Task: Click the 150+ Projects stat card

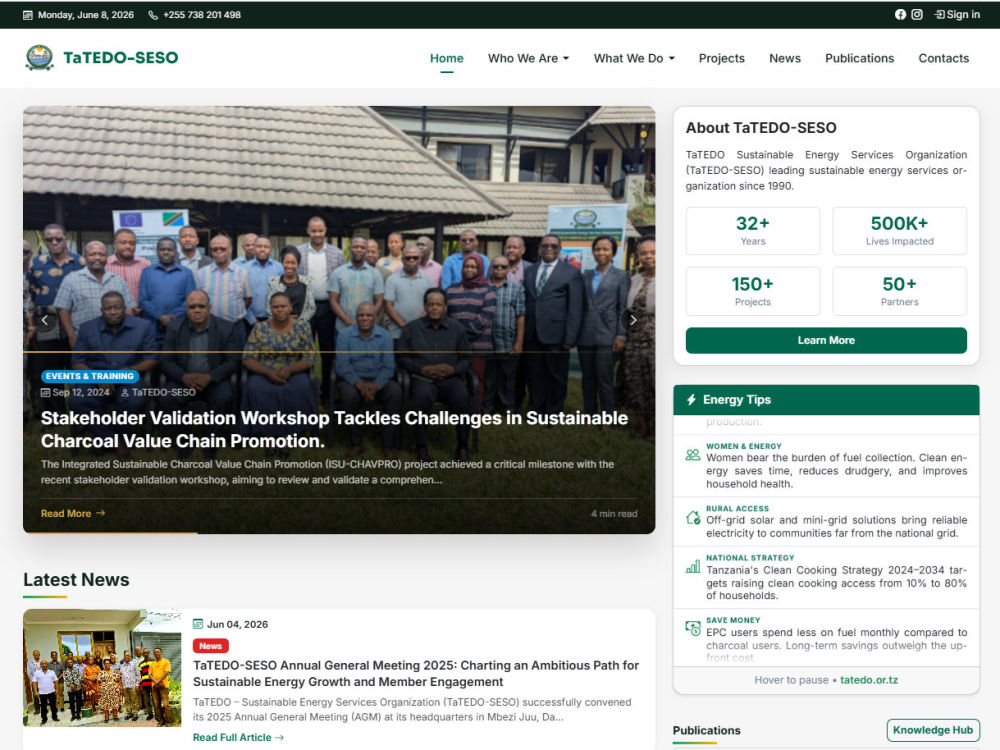Action: click(x=753, y=291)
